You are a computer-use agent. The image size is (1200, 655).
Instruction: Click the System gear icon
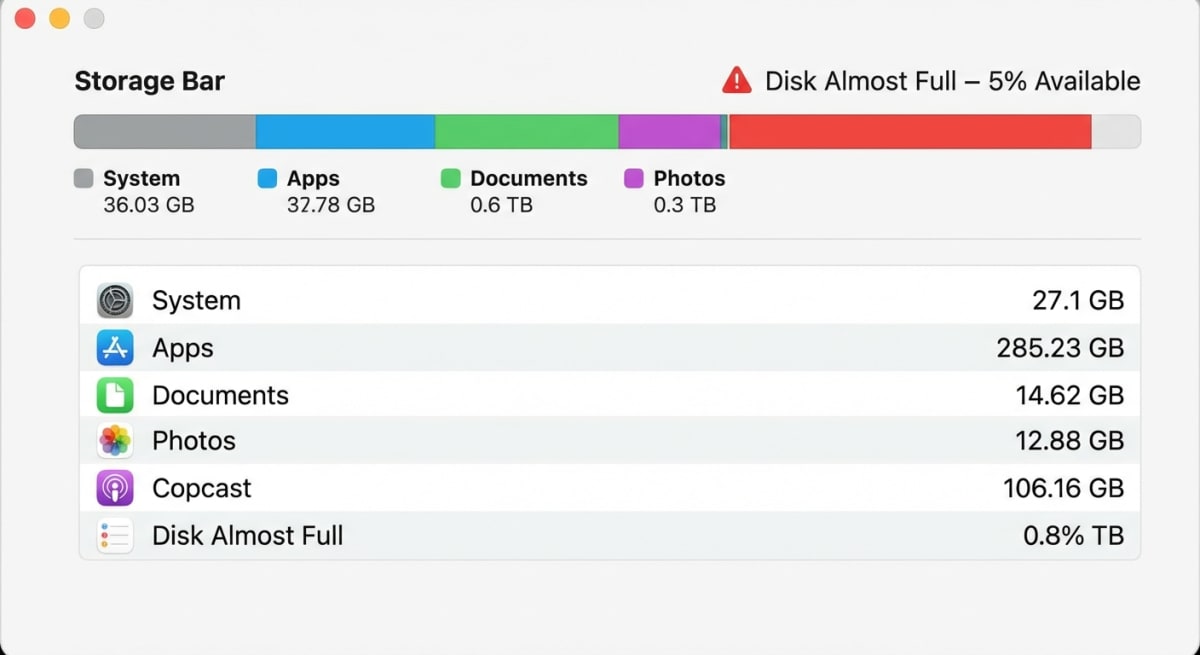(x=114, y=300)
